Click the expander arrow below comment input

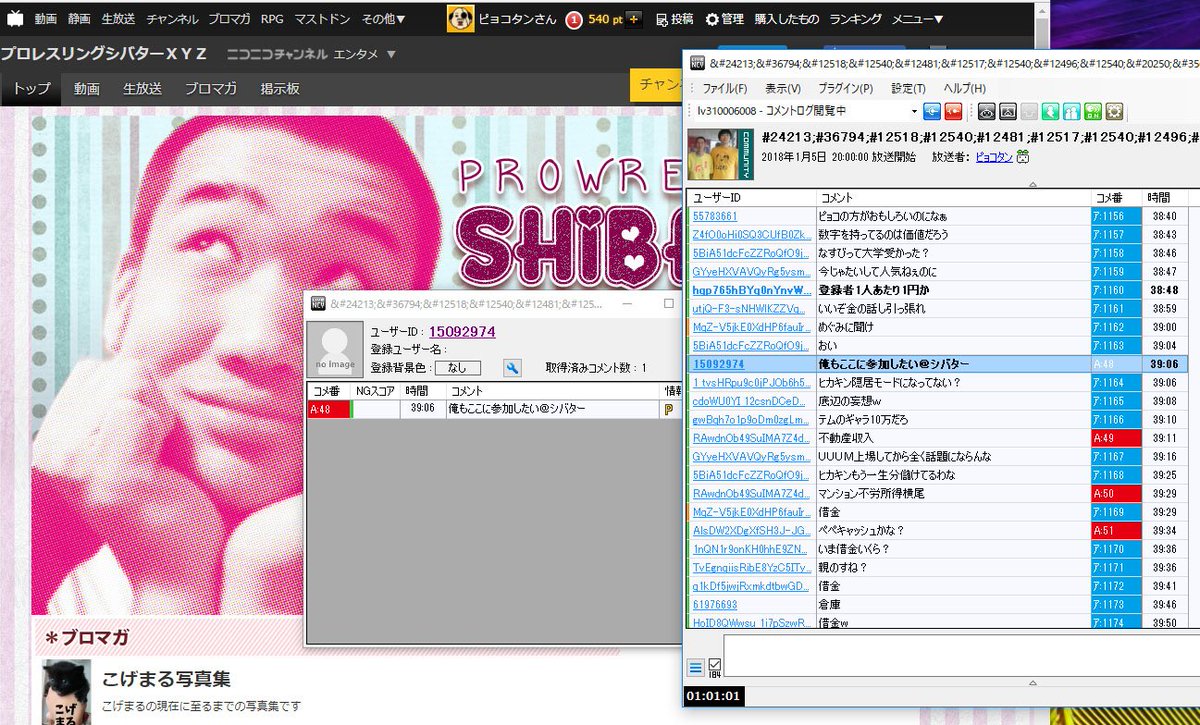click(1033, 682)
